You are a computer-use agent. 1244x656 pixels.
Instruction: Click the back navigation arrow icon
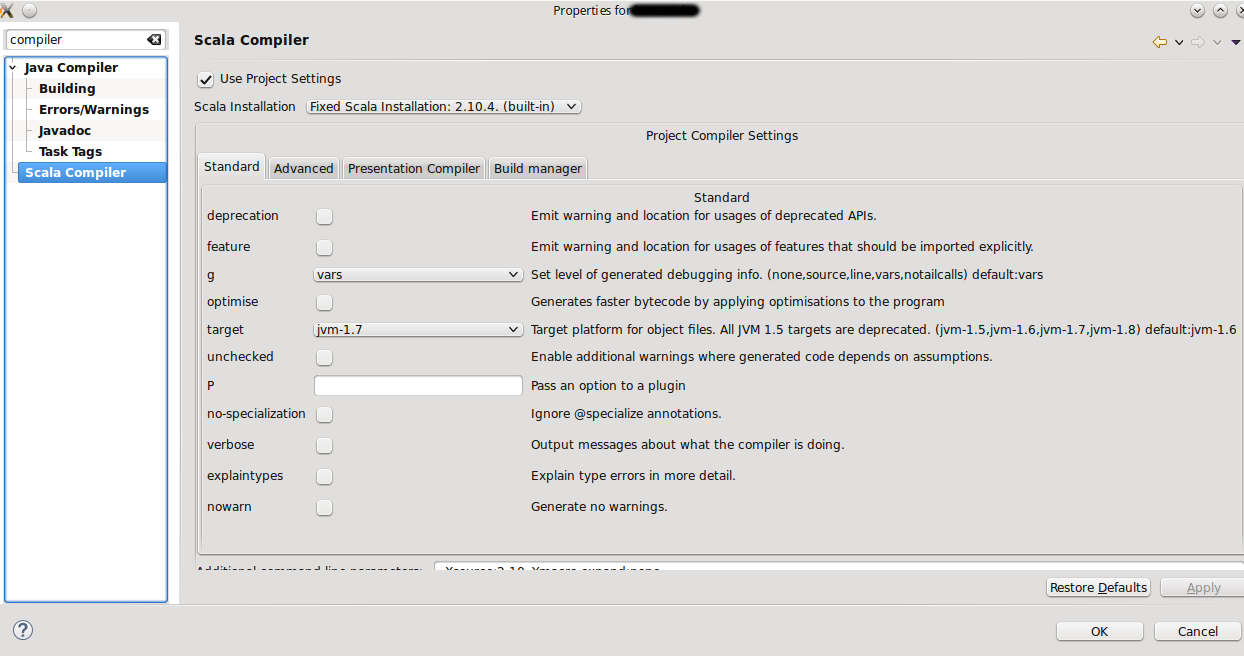1160,42
